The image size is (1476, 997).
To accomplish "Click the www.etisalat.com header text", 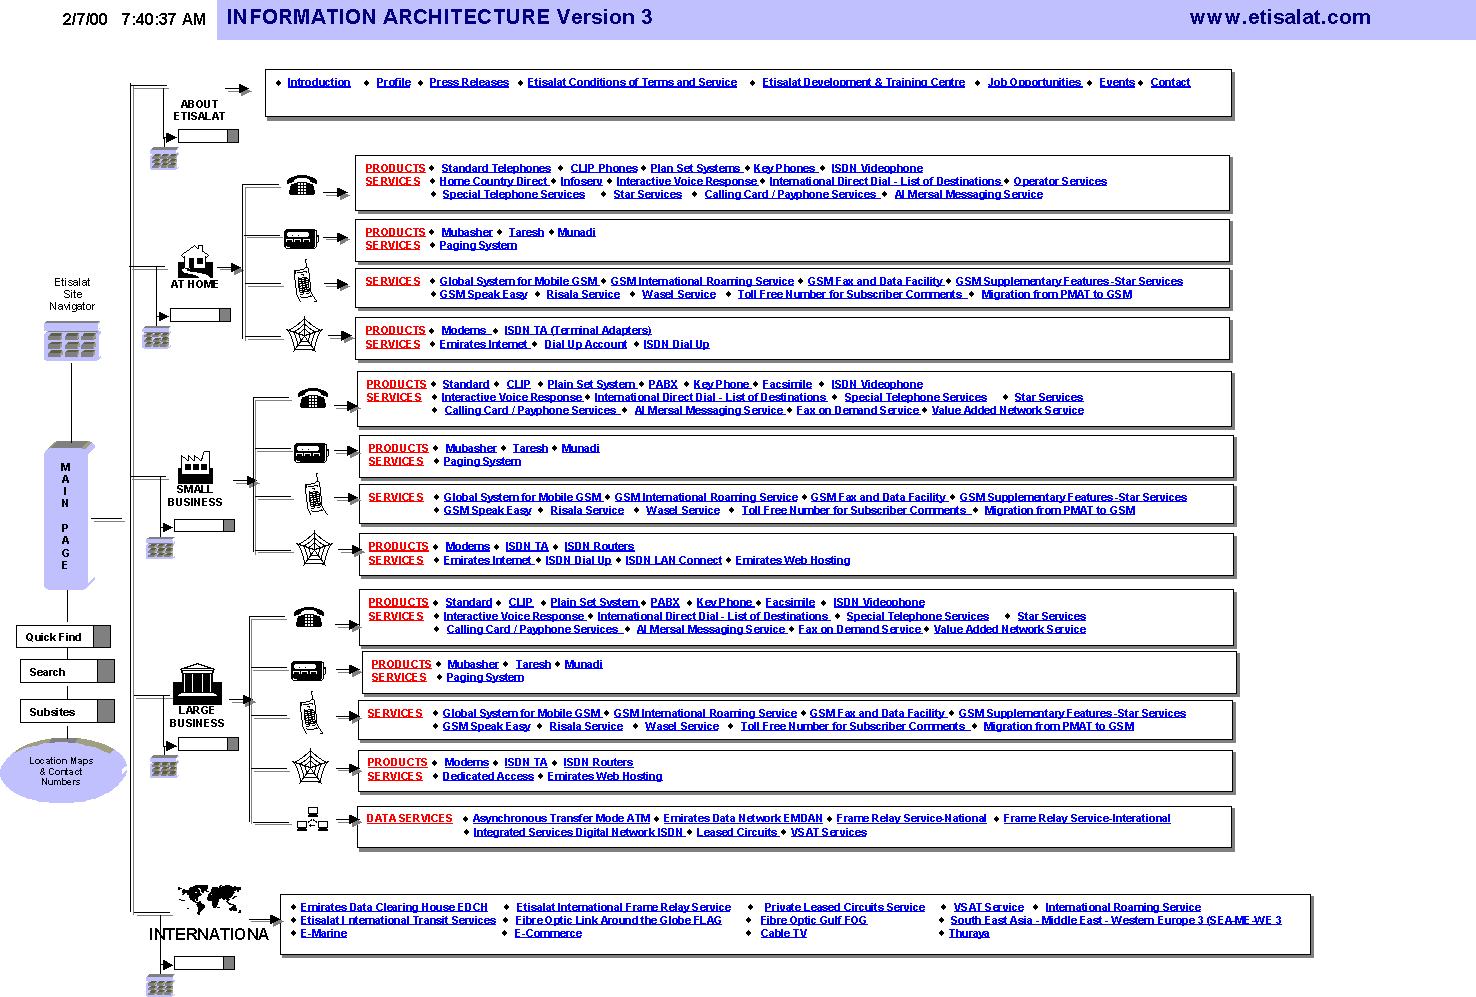I will pos(1279,17).
